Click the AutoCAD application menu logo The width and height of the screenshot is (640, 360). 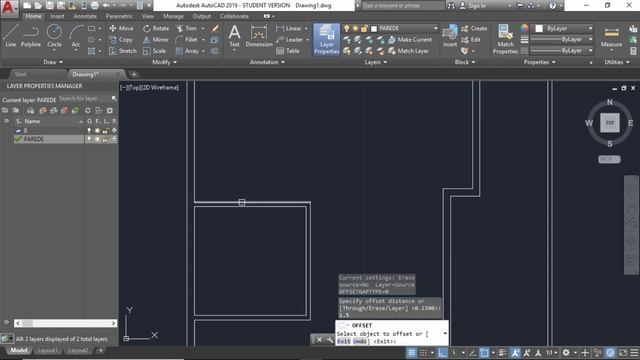coord(9,7)
